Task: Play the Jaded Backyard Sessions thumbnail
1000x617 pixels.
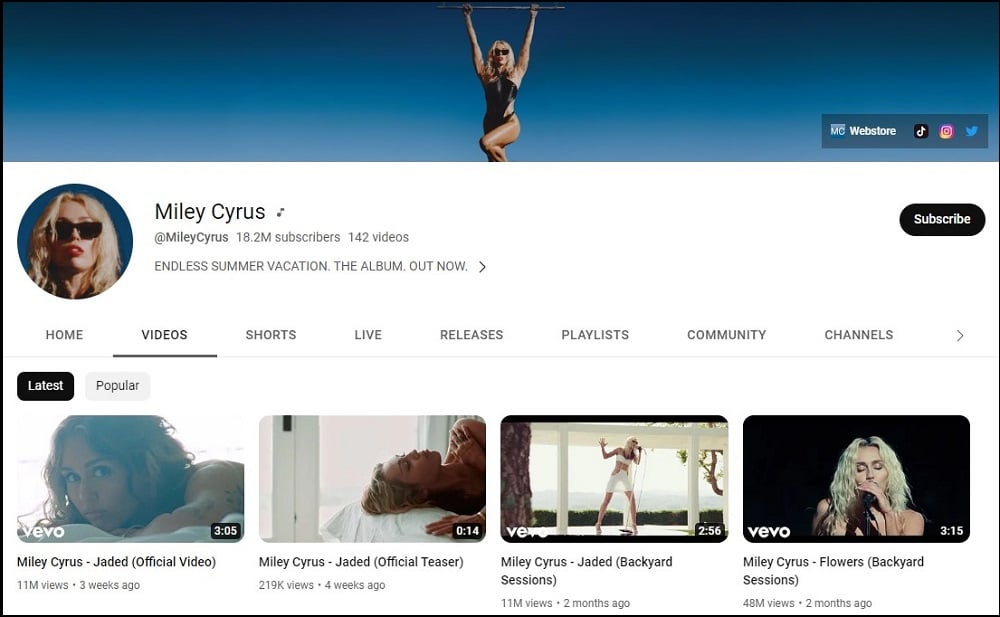Action: click(x=614, y=479)
